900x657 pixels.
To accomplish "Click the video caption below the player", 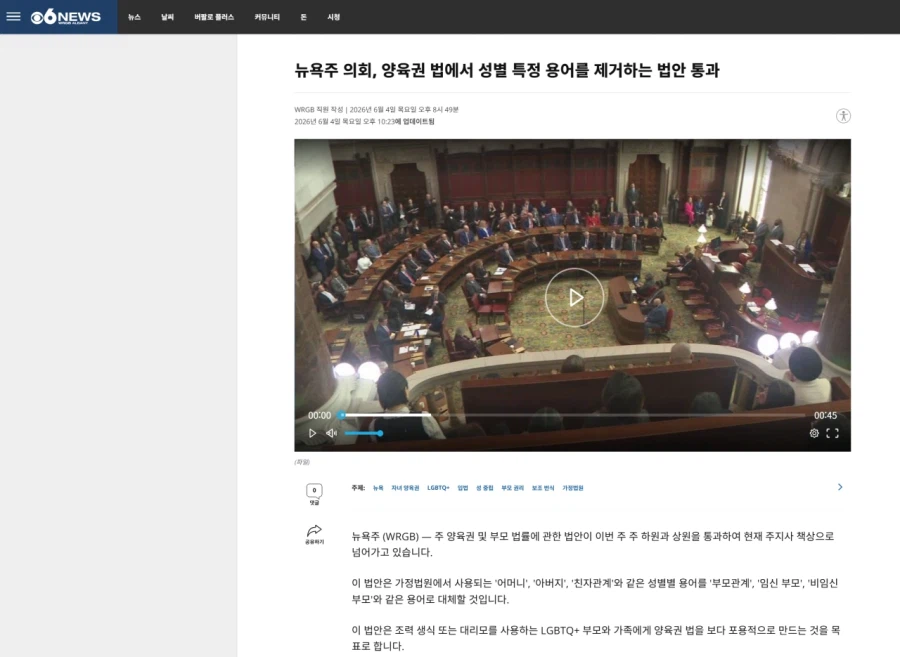I will click(x=302, y=462).
